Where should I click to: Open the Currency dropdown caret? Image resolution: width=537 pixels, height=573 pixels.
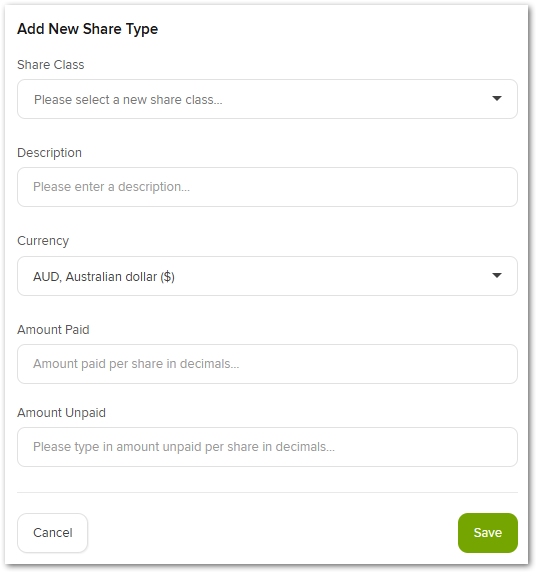(x=496, y=275)
